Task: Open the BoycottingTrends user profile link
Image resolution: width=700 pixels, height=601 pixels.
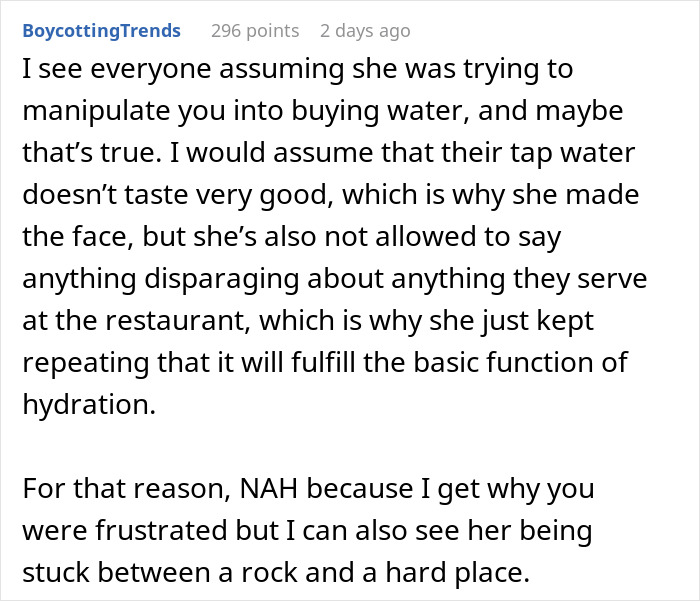Action: (x=101, y=31)
